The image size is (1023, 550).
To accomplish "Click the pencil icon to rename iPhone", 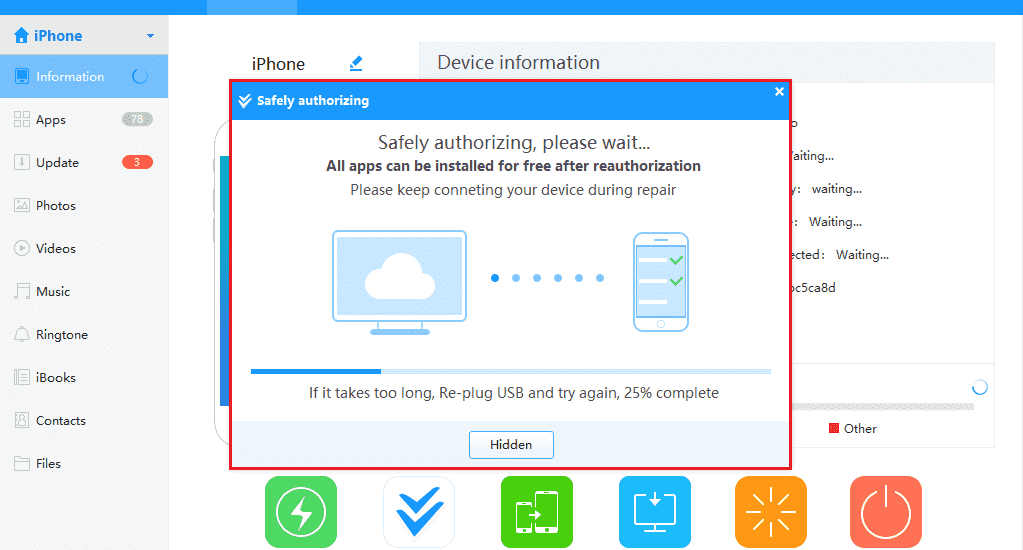I will pyautogui.click(x=356, y=63).
